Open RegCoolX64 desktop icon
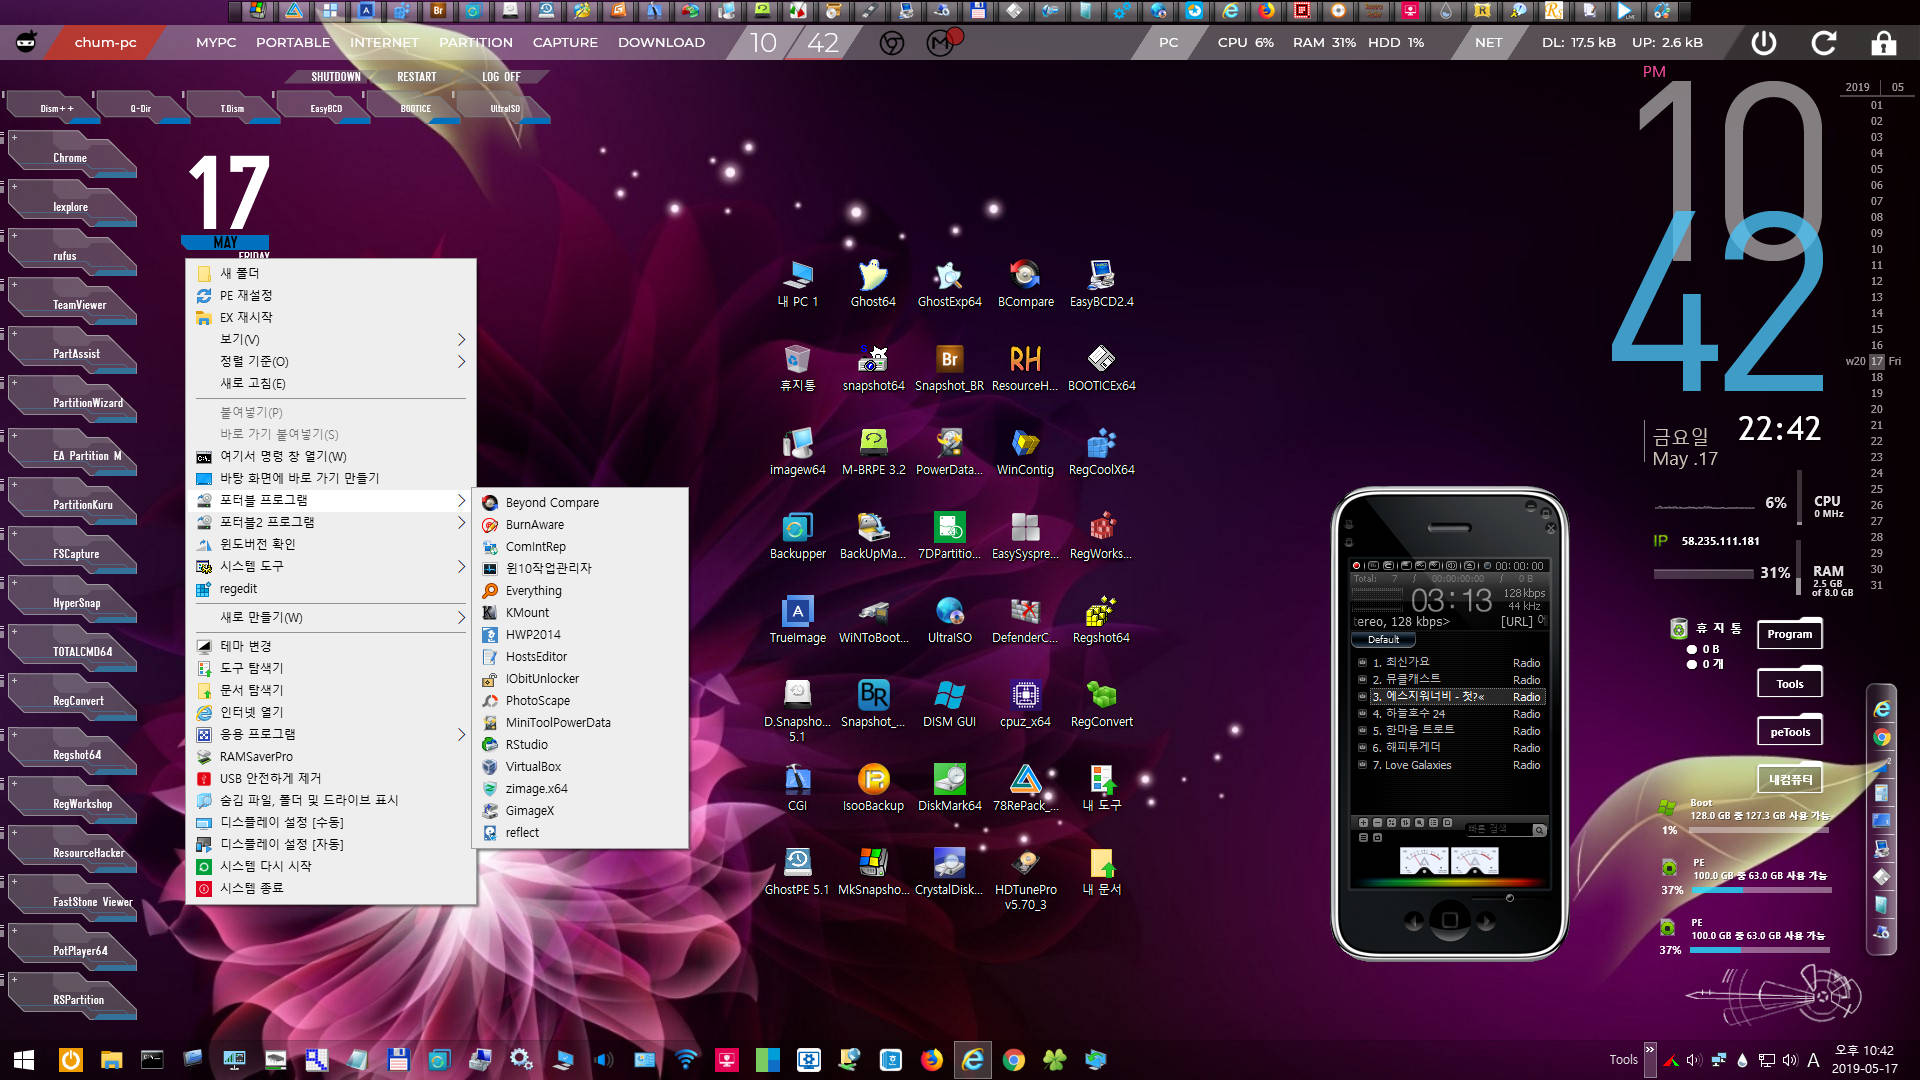Viewport: 1920px width, 1080px height. (1101, 452)
